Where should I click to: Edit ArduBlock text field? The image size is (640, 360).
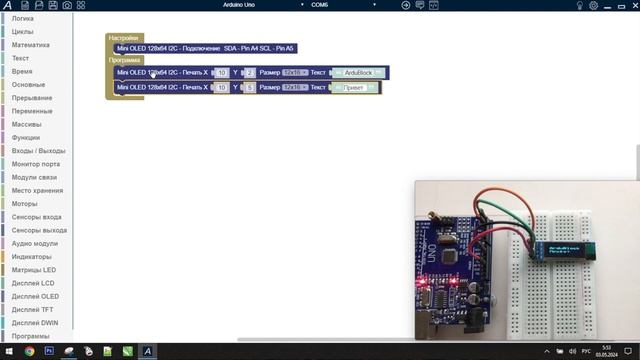[x=358, y=73]
